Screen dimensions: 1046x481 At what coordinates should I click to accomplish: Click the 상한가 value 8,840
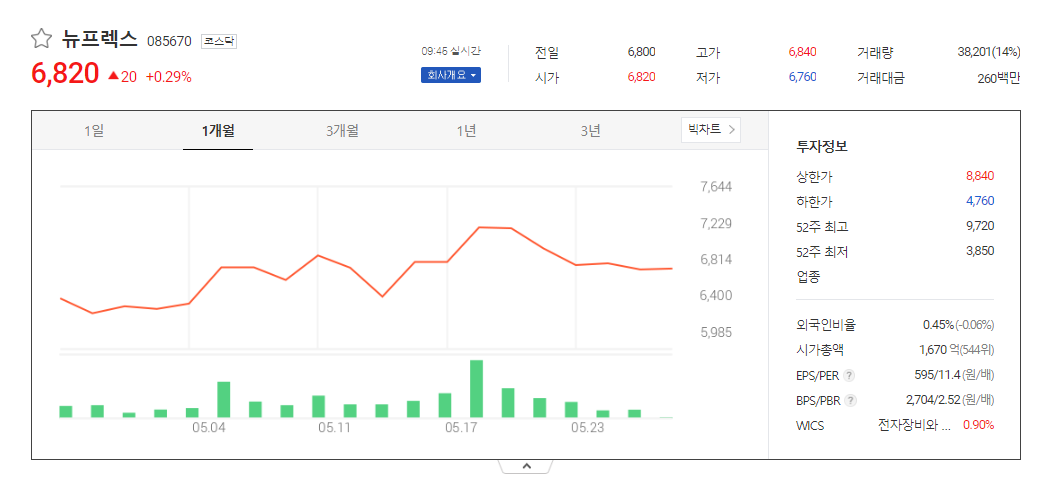pyautogui.click(x=980, y=176)
